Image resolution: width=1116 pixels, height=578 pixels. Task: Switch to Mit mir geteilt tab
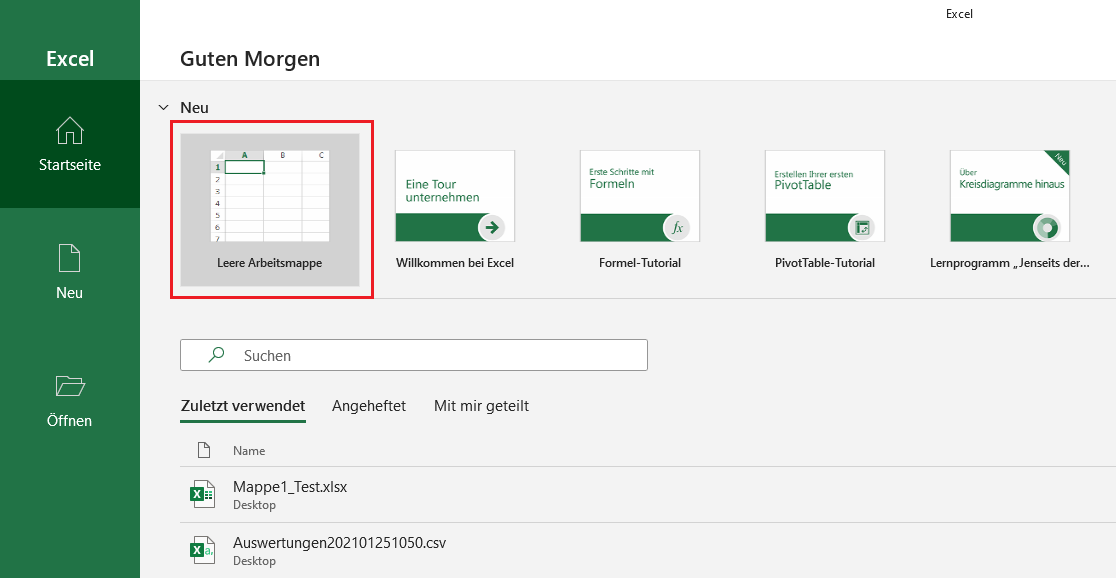[x=481, y=406]
